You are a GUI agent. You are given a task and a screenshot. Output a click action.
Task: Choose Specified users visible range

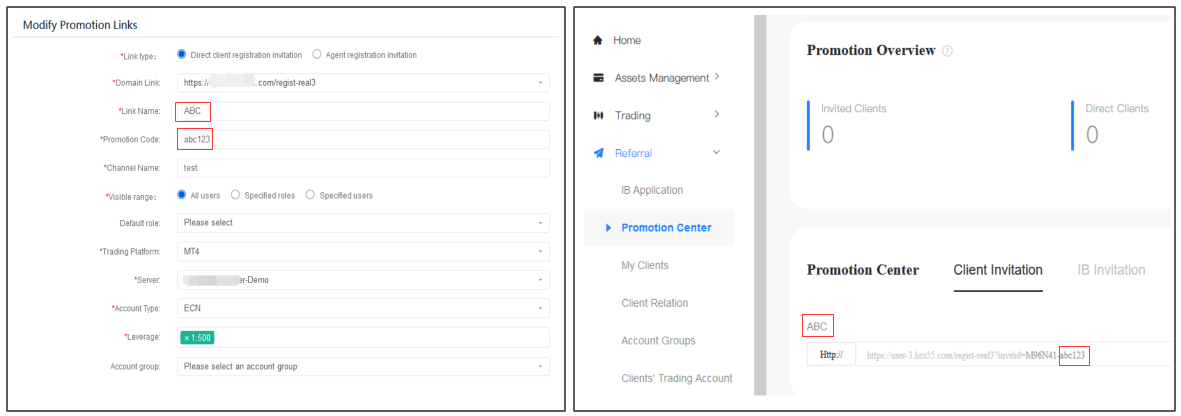tap(310, 195)
